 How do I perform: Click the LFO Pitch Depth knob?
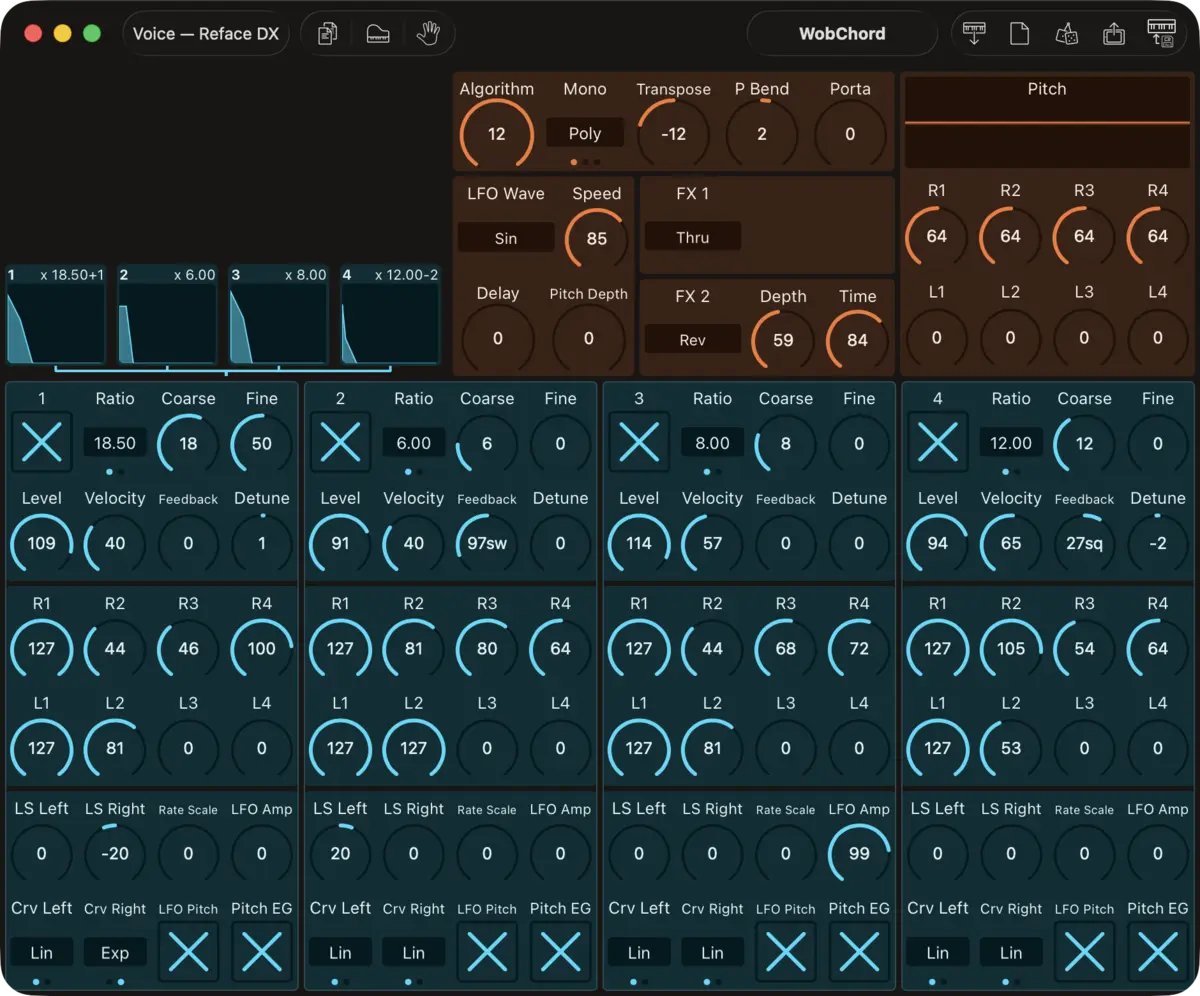coord(589,338)
